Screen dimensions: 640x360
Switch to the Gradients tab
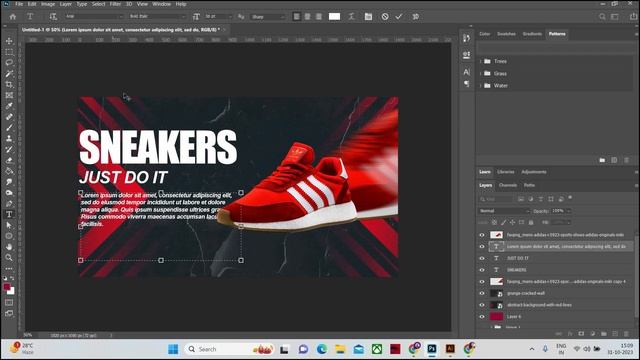532,34
